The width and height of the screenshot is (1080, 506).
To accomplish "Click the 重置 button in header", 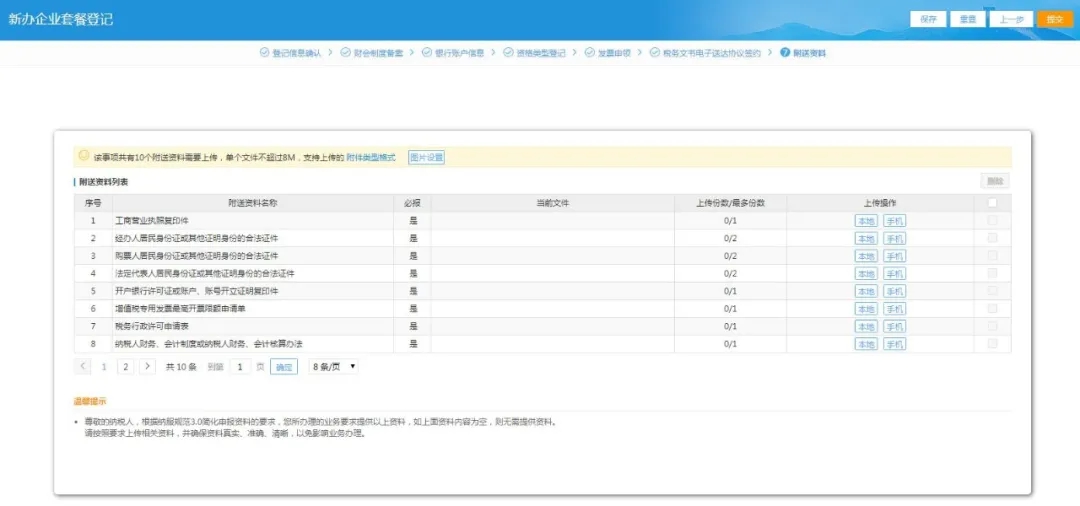I will (968, 19).
